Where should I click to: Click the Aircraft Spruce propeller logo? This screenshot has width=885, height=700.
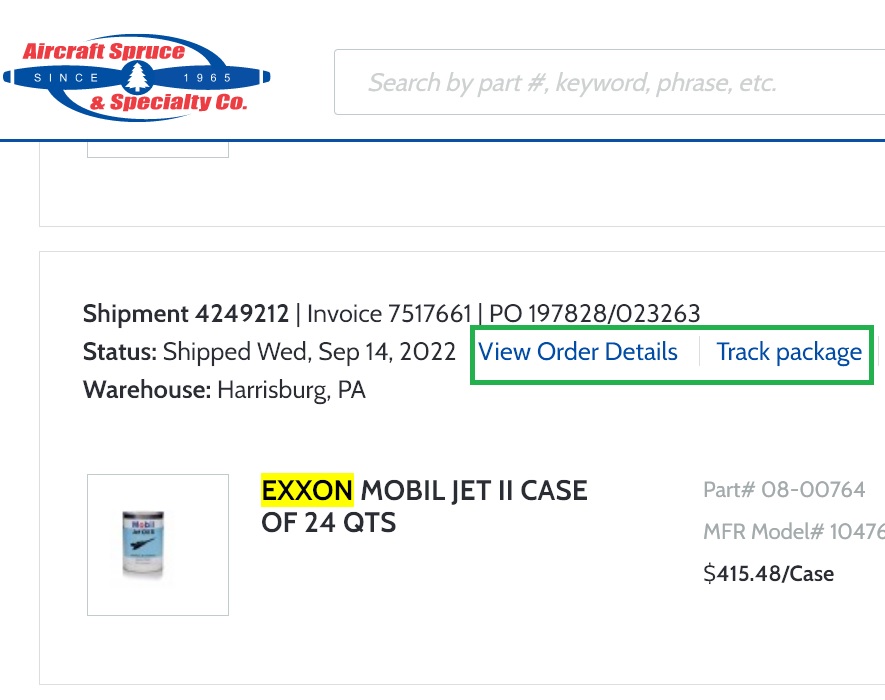pos(137,77)
